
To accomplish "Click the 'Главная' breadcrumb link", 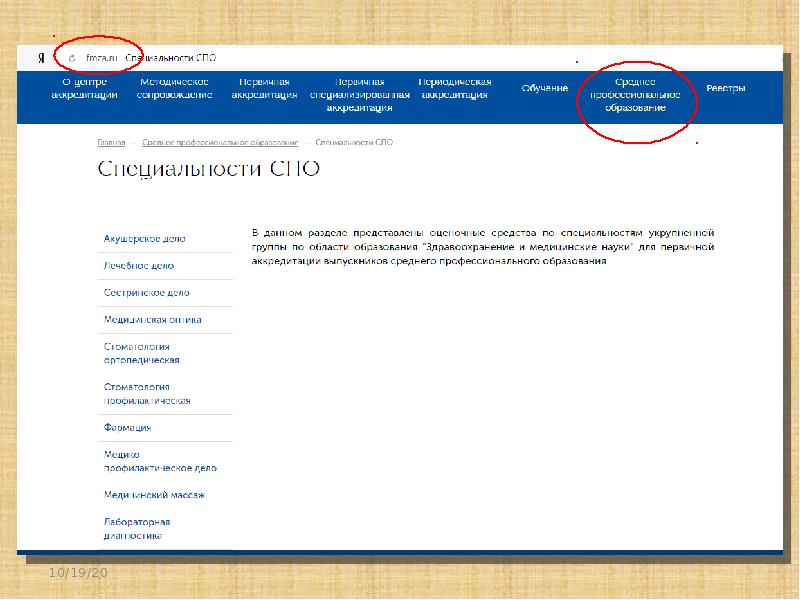I will (x=111, y=143).
